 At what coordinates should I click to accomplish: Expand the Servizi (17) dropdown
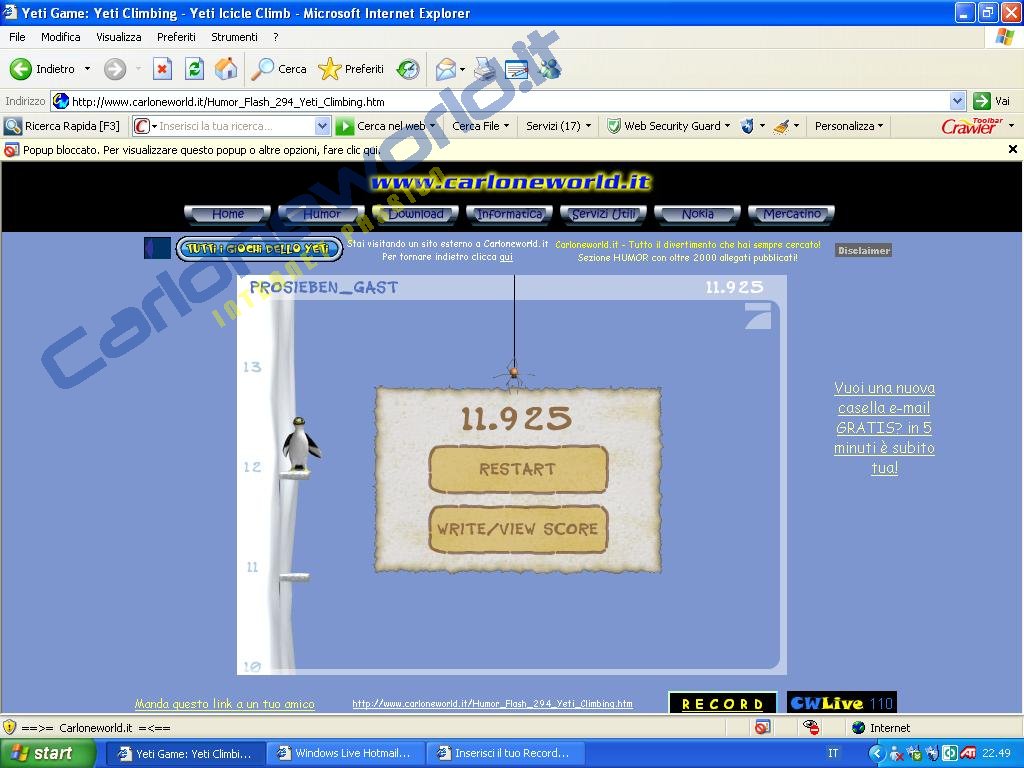point(588,126)
